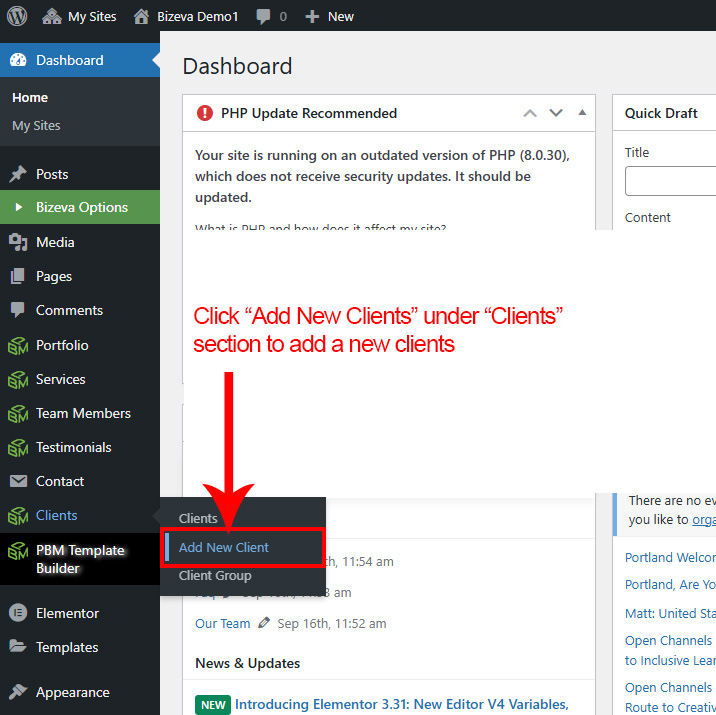This screenshot has width=716, height=715.
Task: Move PHP Update panel up
Action: (x=530, y=113)
